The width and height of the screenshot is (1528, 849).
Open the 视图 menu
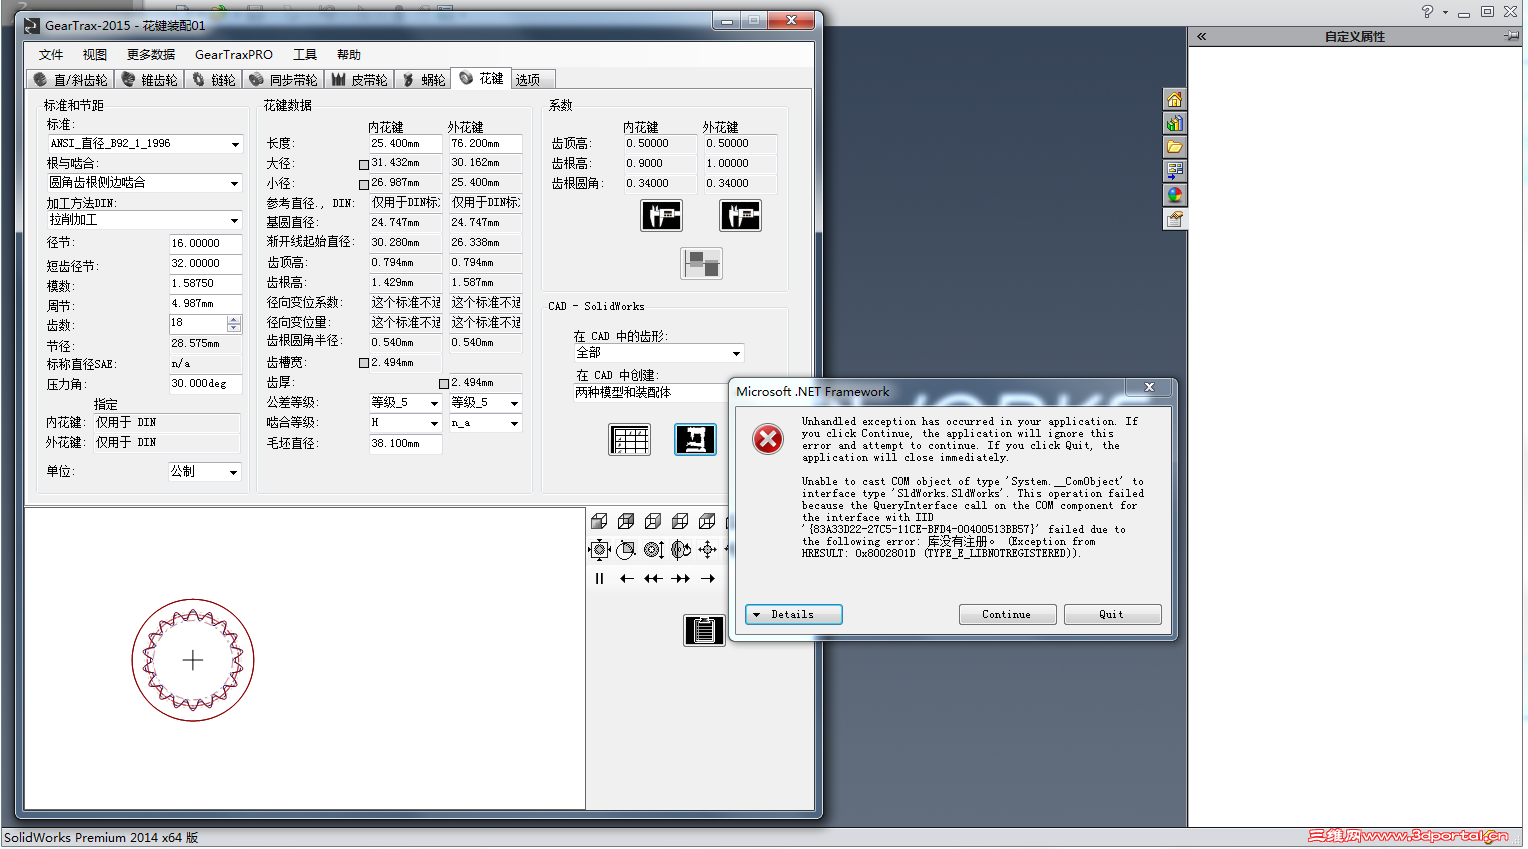[95, 55]
